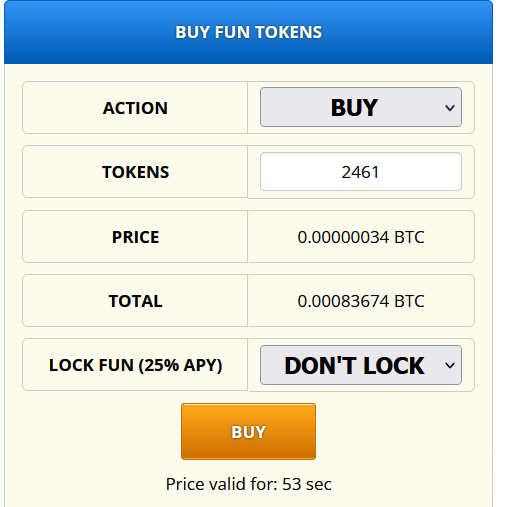Click the Price valid for text
The width and height of the screenshot is (507, 507).
click(x=221, y=484)
